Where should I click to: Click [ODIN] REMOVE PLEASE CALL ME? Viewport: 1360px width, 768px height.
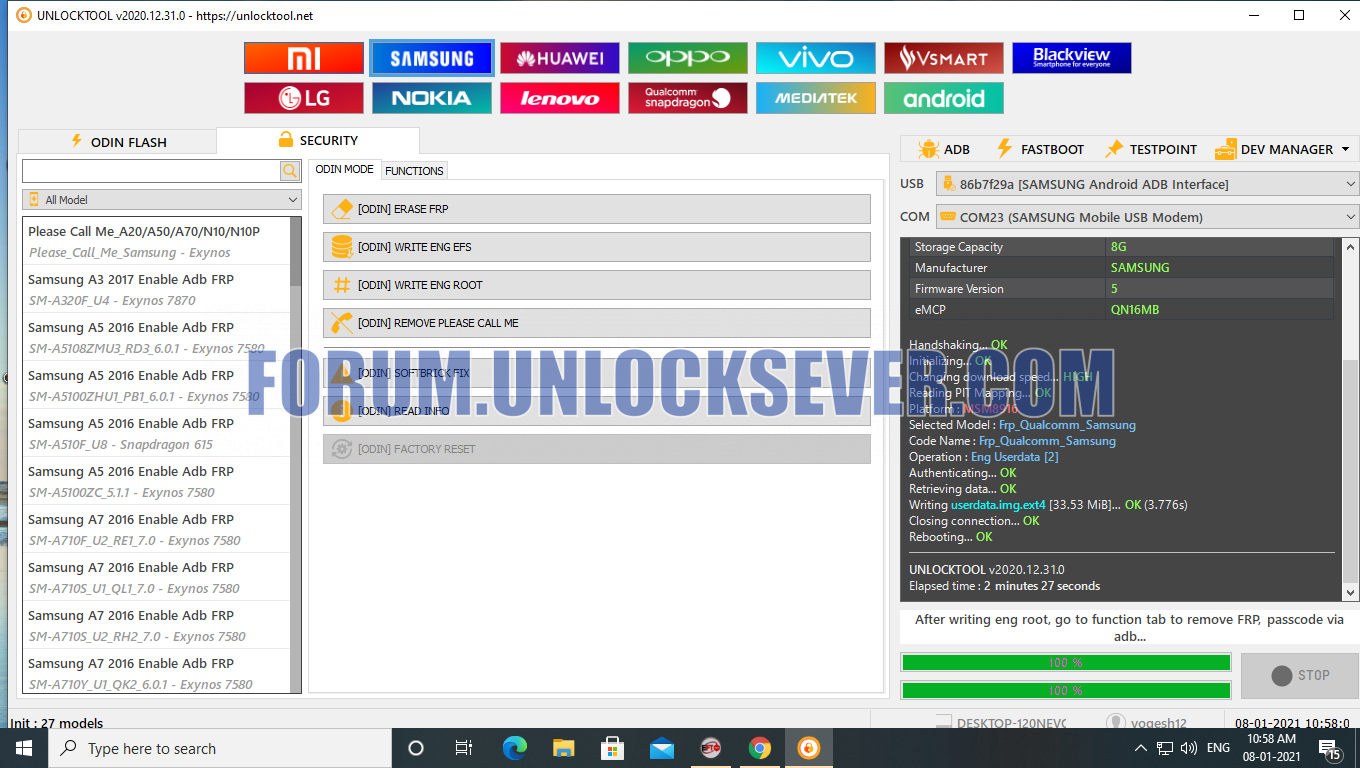(x=597, y=323)
